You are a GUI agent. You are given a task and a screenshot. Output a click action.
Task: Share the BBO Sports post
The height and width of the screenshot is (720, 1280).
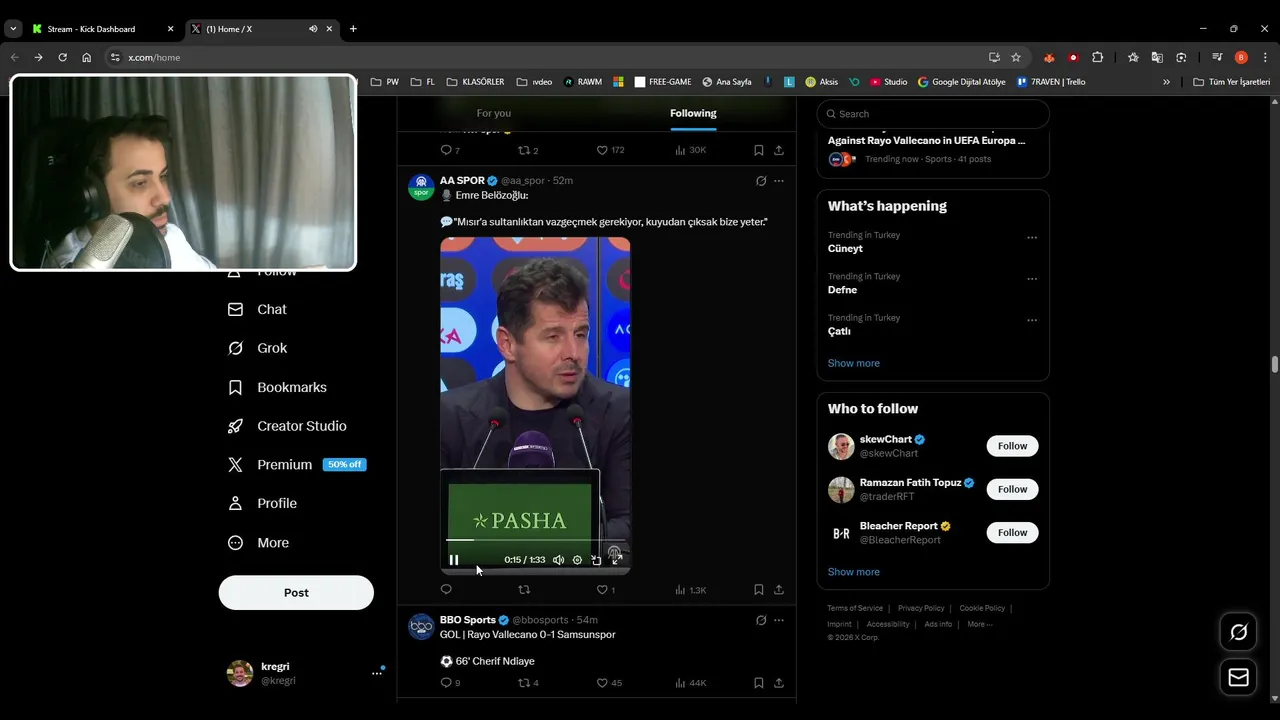[x=779, y=683]
